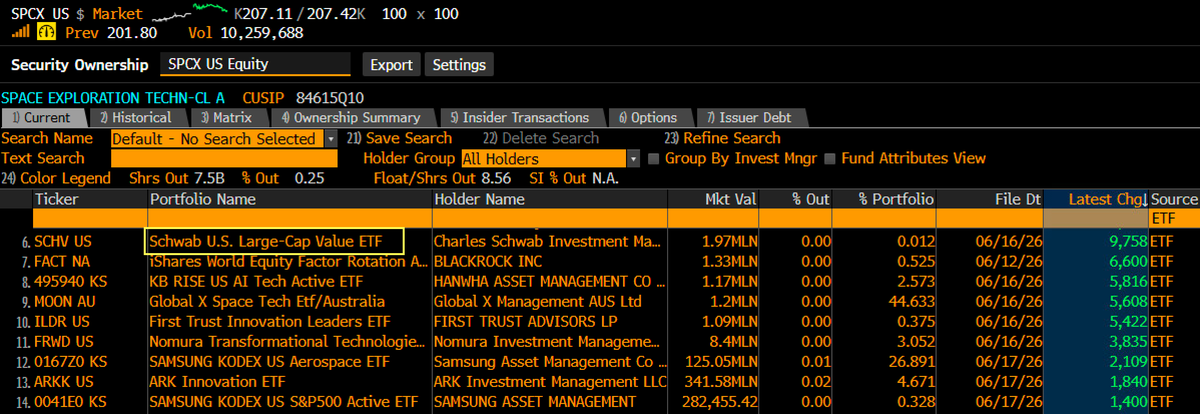Click Global X Space Tech Etf/Australia
Screen dimensions: 1200x414
[x=267, y=301]
